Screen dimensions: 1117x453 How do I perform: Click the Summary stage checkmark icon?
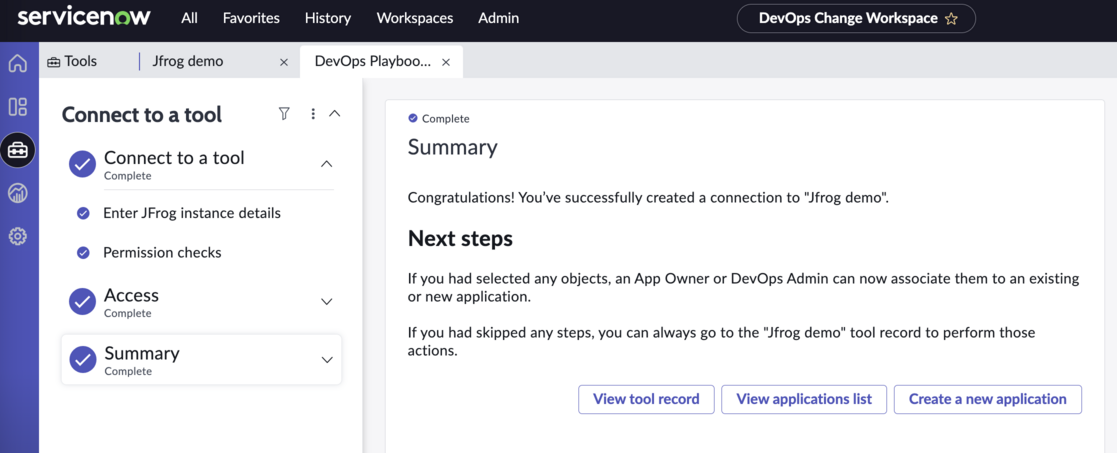click(83, 360)
